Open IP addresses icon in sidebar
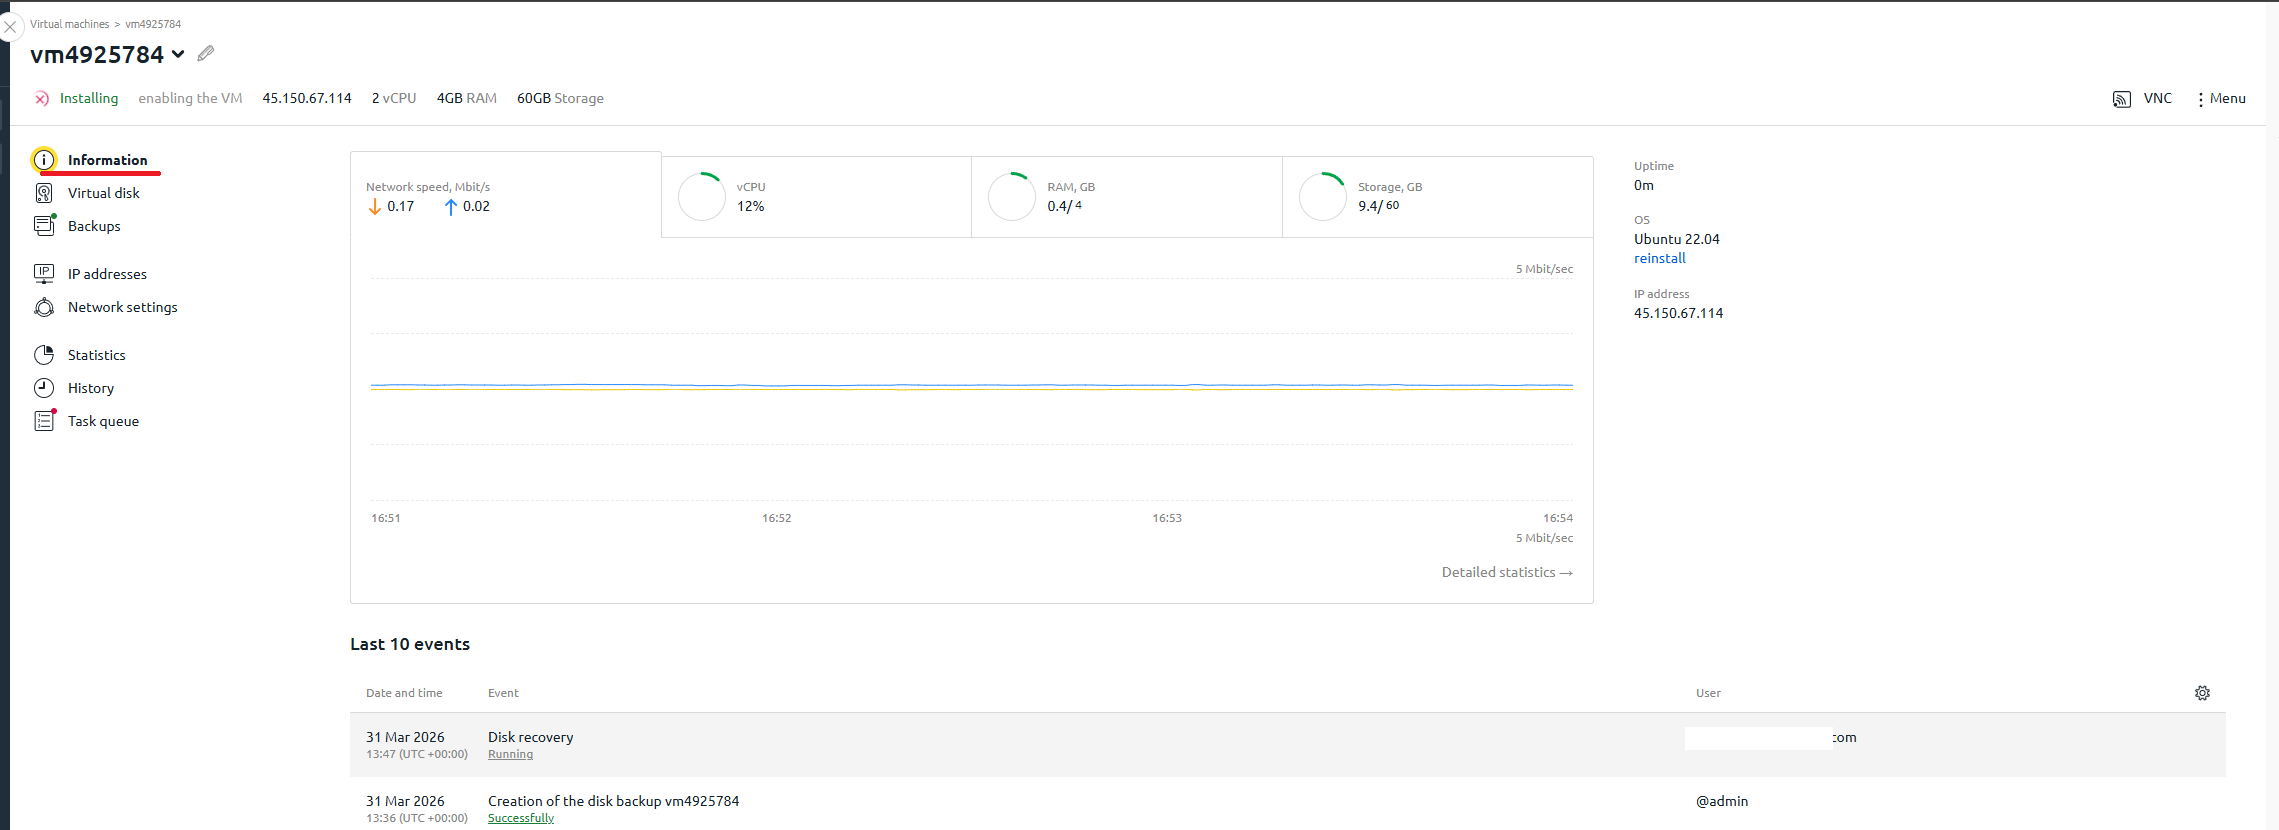 pos(44,274)
